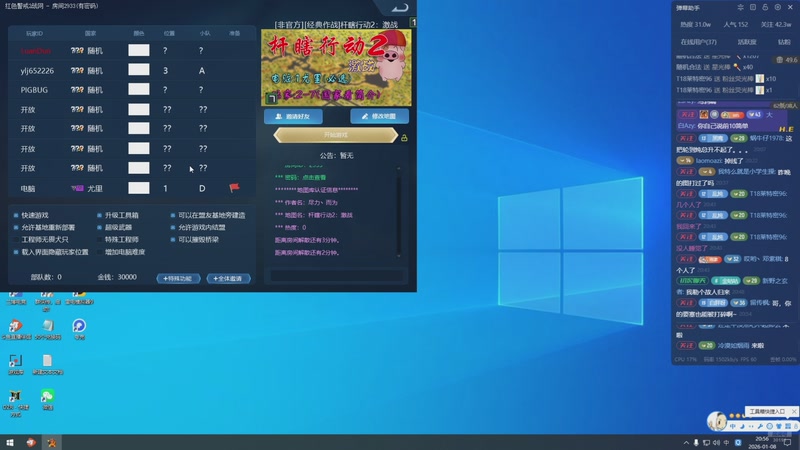Toggle 允许基地重新部署 checkbox
The image size is (800, 450).
[16, 228]
